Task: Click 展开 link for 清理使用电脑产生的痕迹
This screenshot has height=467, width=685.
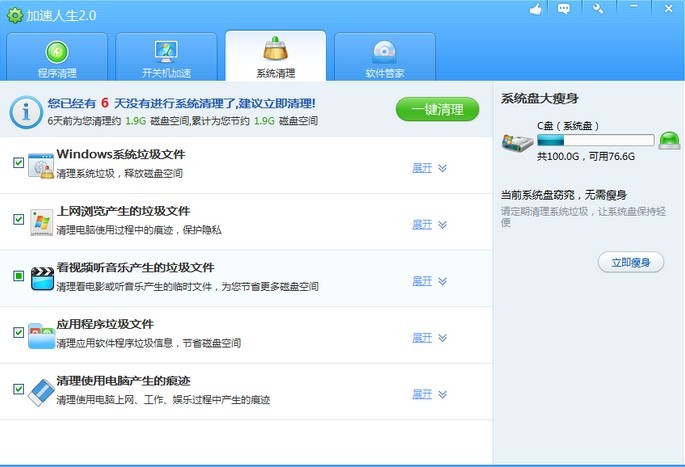Action: pyautogui.click(x=422, y=394)
